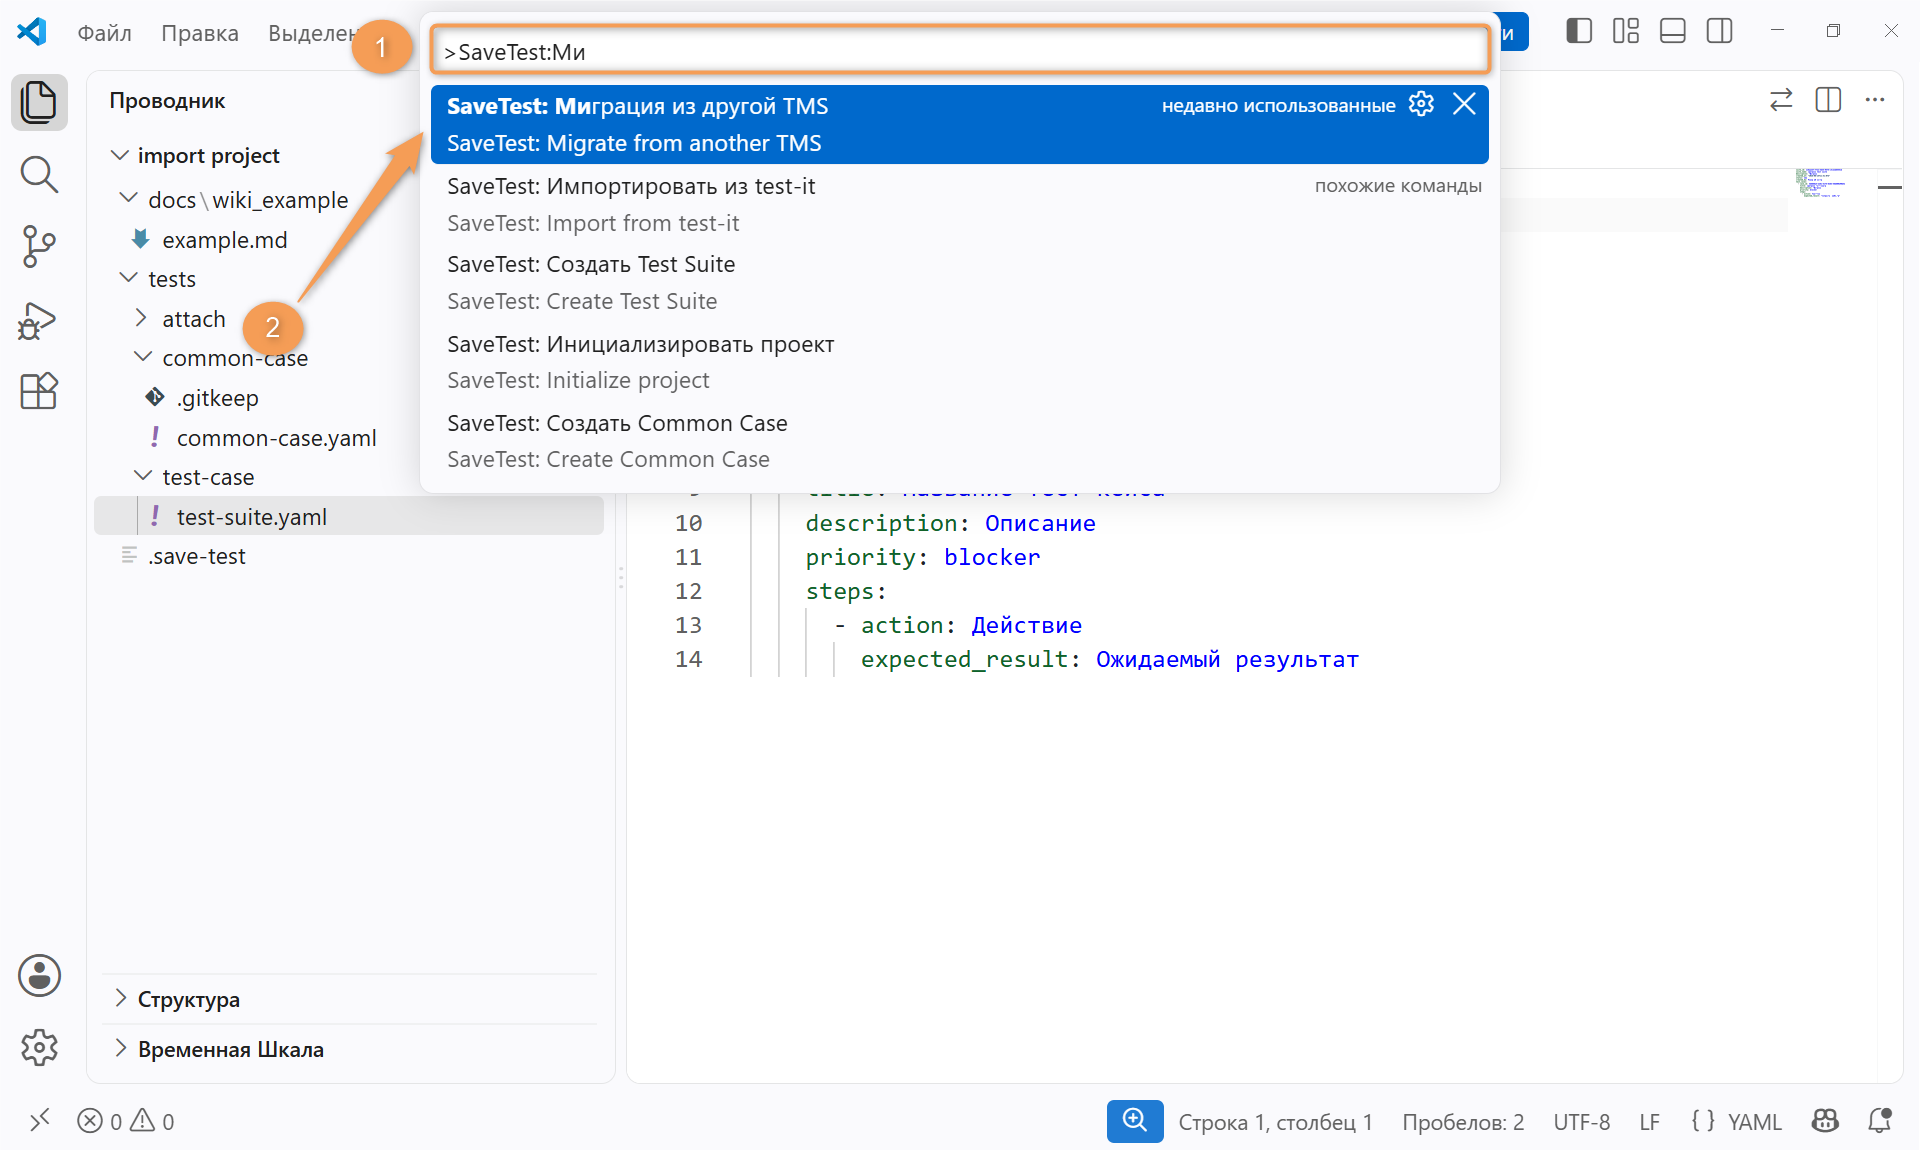Open the Accounts icon in activity bar

pos(39,975)
